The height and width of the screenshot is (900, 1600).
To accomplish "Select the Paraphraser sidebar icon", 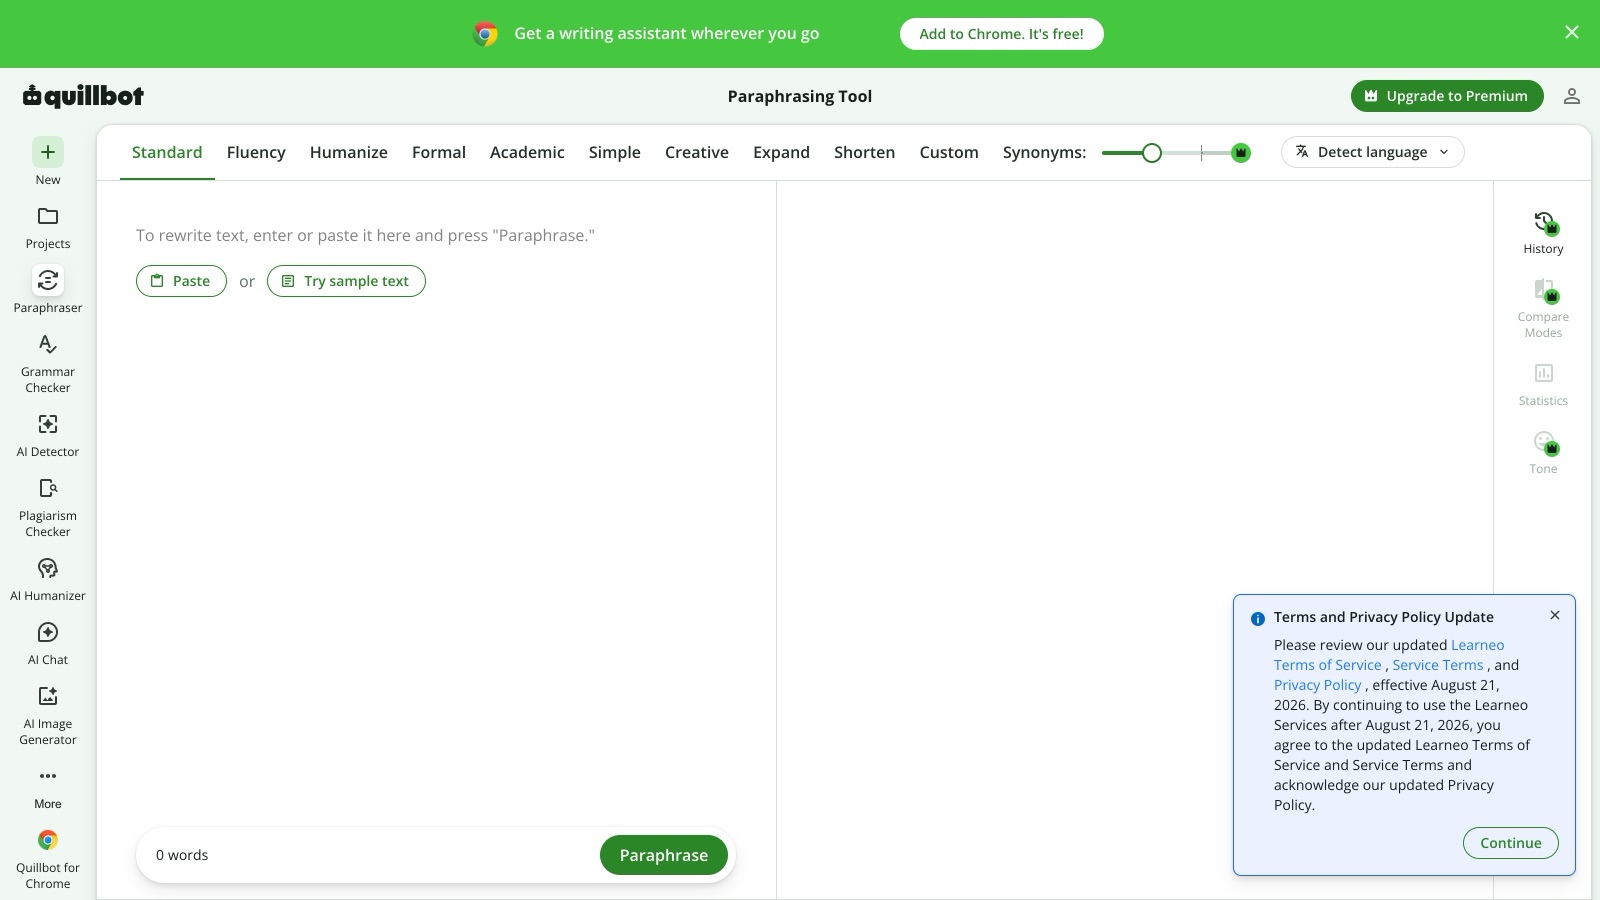I will click(x=48, y=280).
